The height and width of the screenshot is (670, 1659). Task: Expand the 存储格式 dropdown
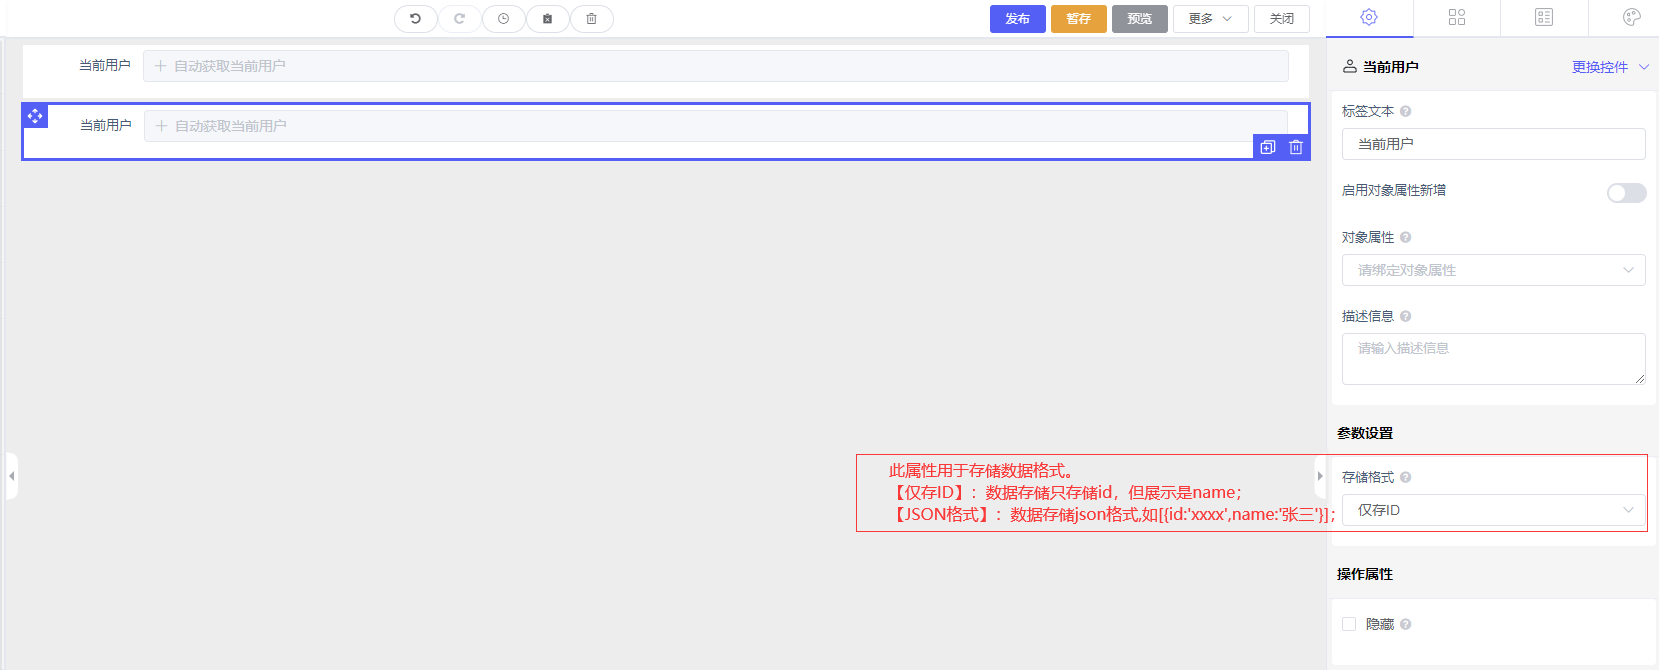pyautogui.click(x=1492, y=510)
